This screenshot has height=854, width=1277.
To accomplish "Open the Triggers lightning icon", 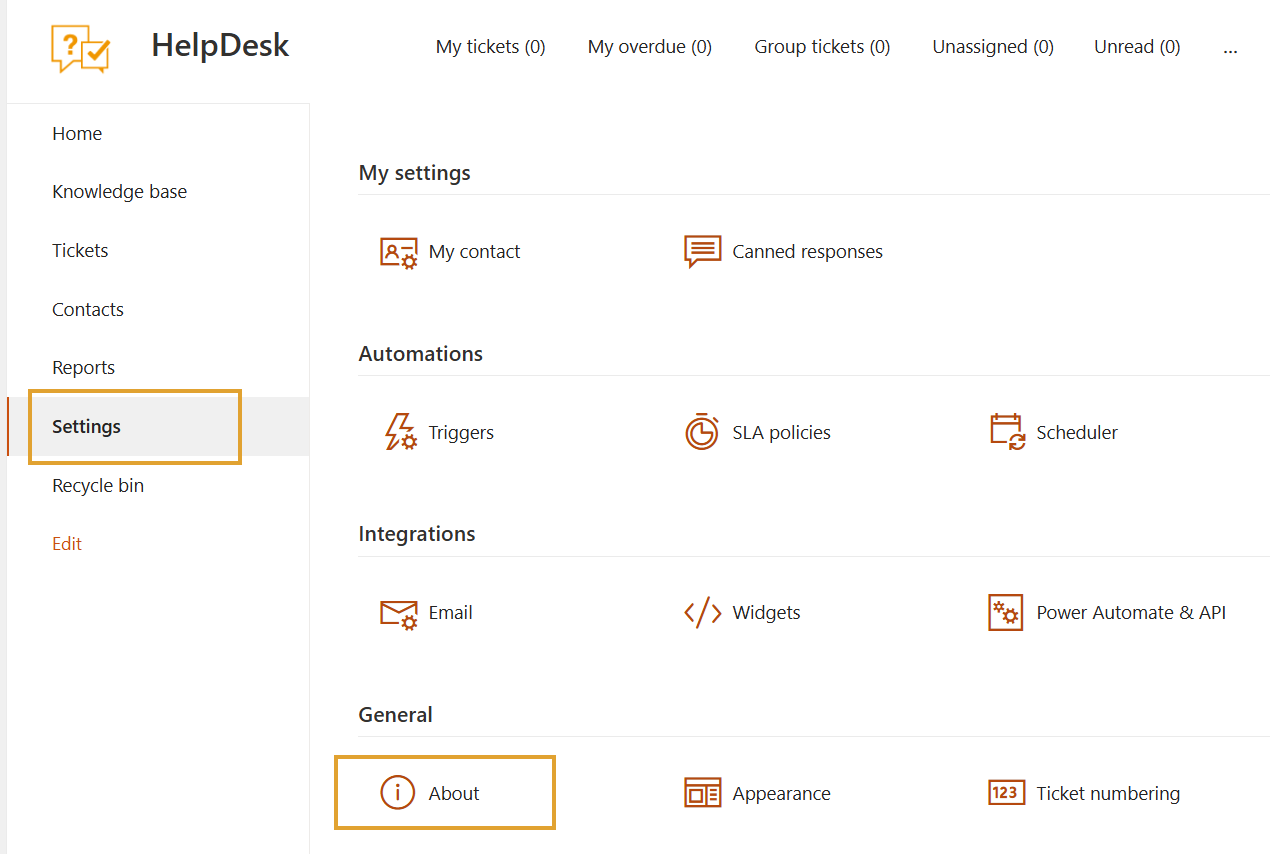I will coord(400,432).
